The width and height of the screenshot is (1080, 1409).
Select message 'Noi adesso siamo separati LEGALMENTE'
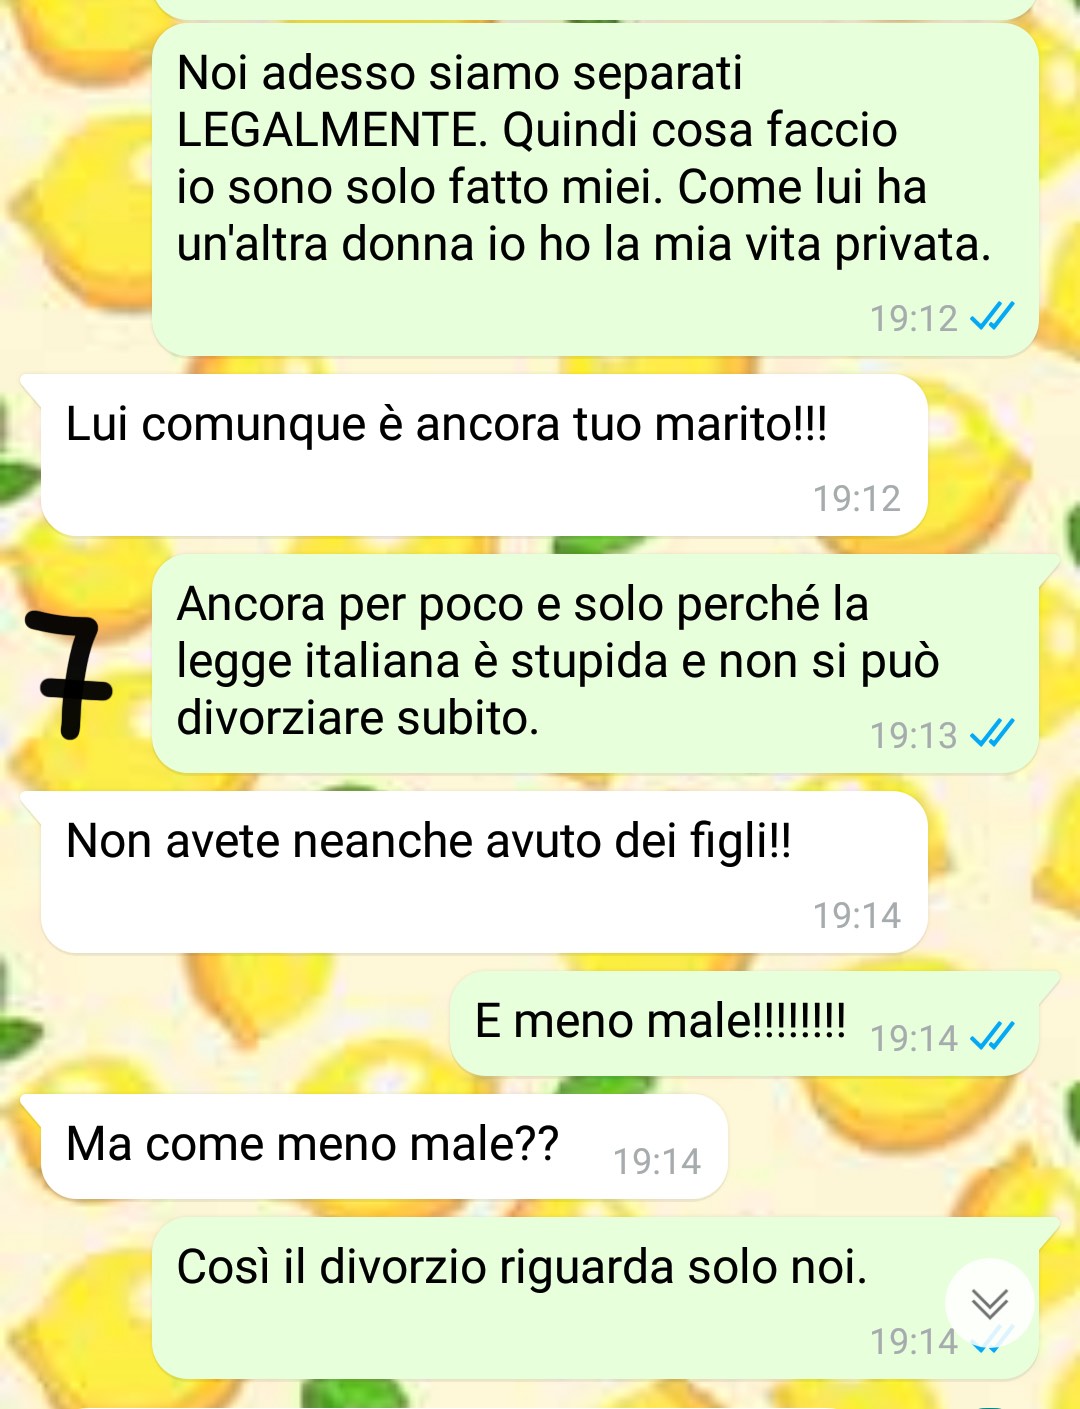595,190
